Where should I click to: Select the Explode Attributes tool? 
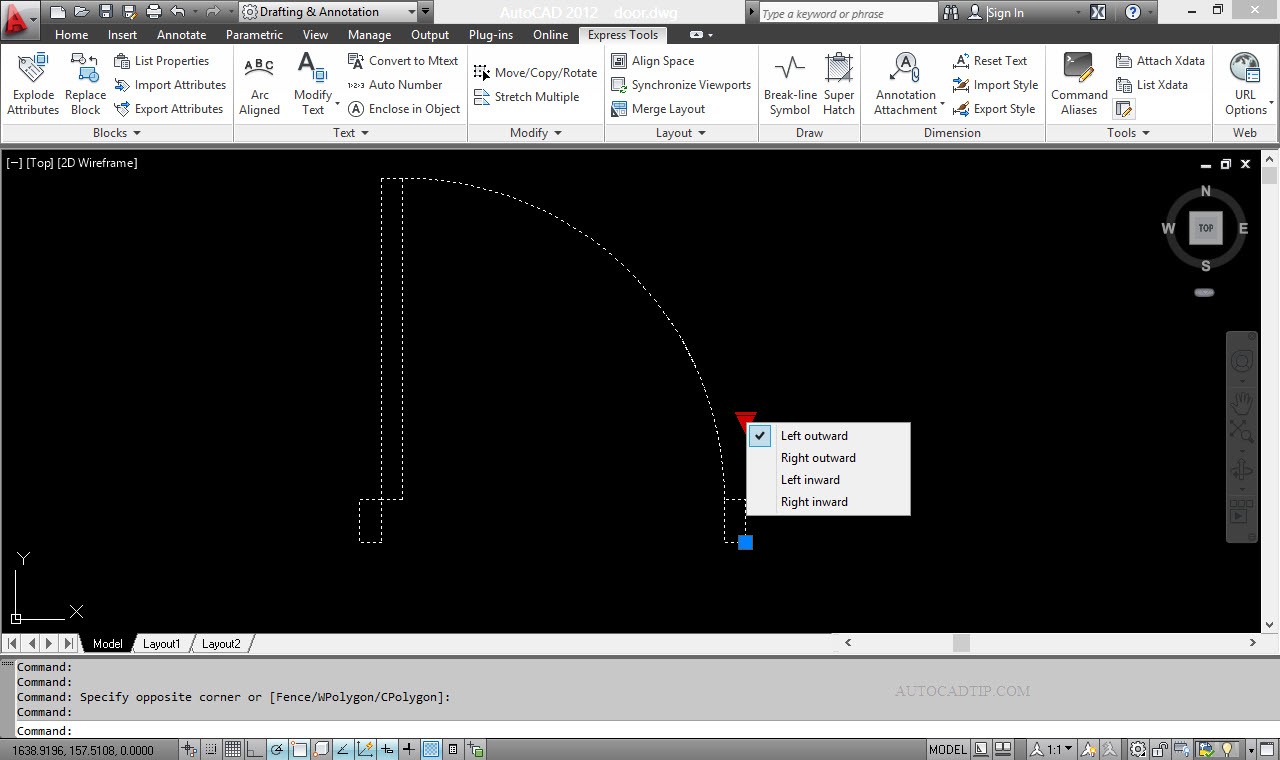(x=33, y=84)
